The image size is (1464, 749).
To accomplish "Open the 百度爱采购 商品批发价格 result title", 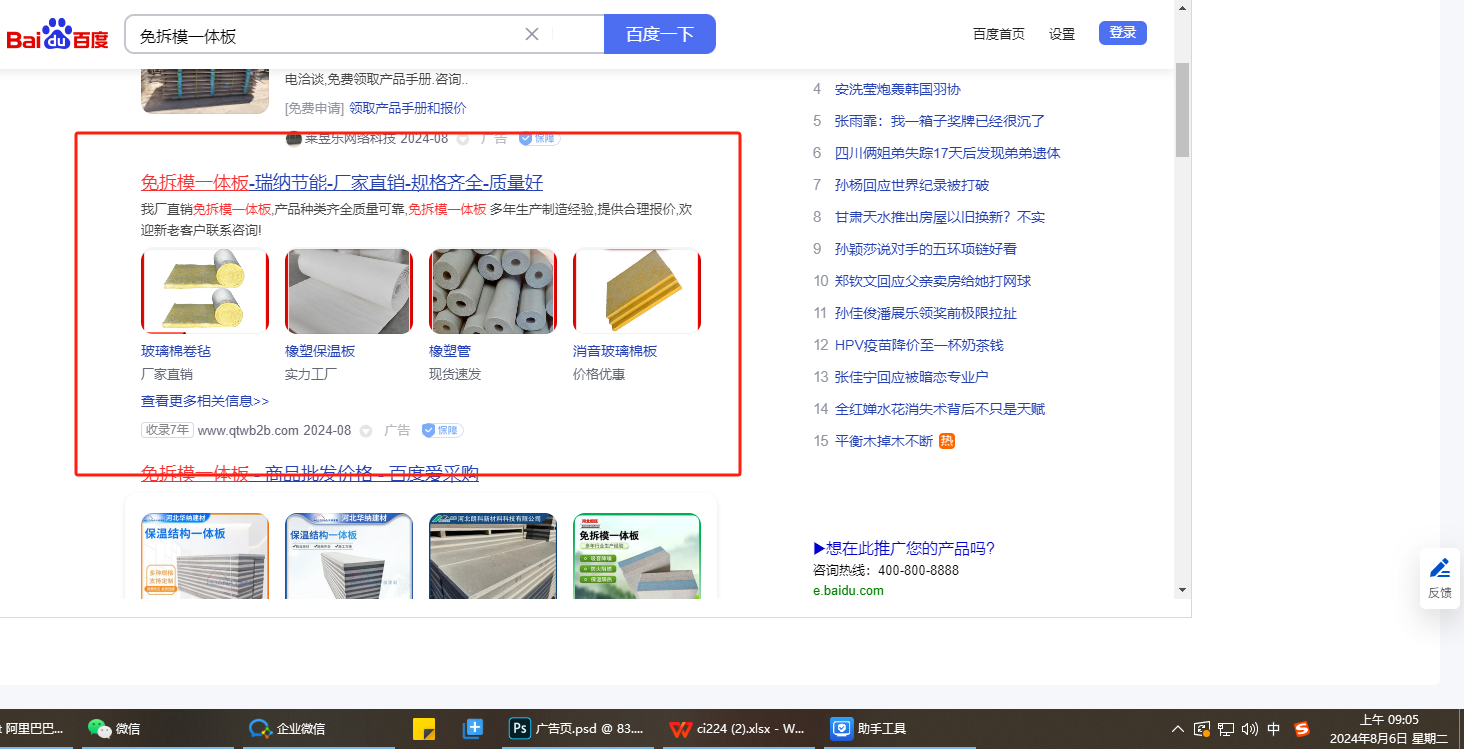I will coord(310,473).
